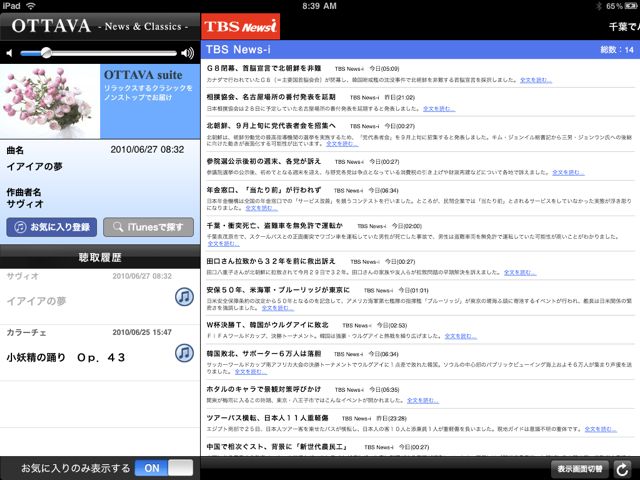Open 全文を読む link for 韓国敗北 article
640x480 pixels.
(x=251, y=372)
